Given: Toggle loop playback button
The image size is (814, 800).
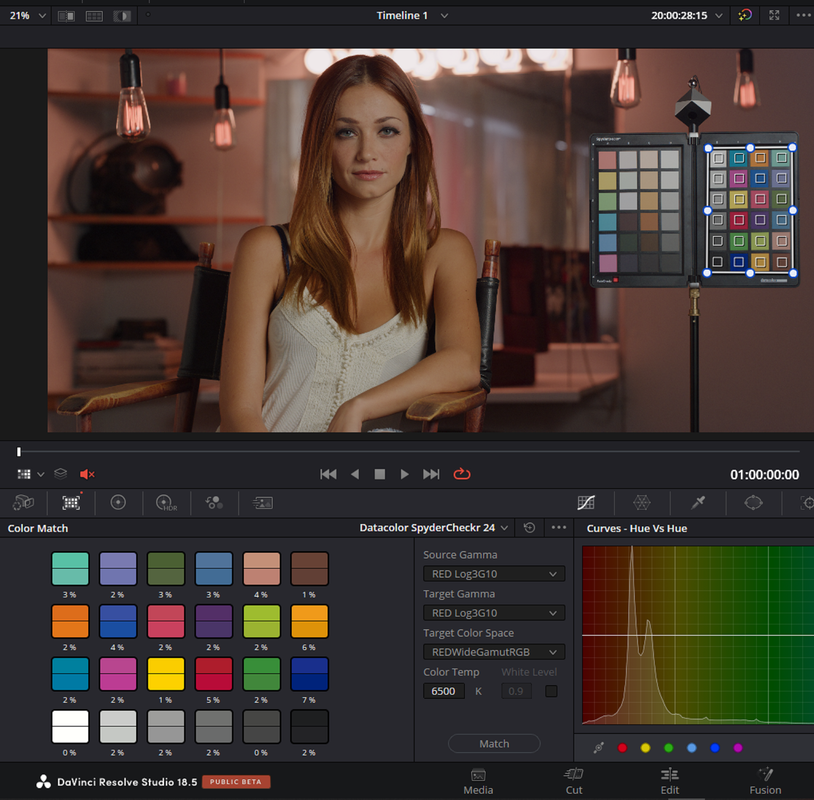Looking at the screenshot, I should tap(462, 474).
